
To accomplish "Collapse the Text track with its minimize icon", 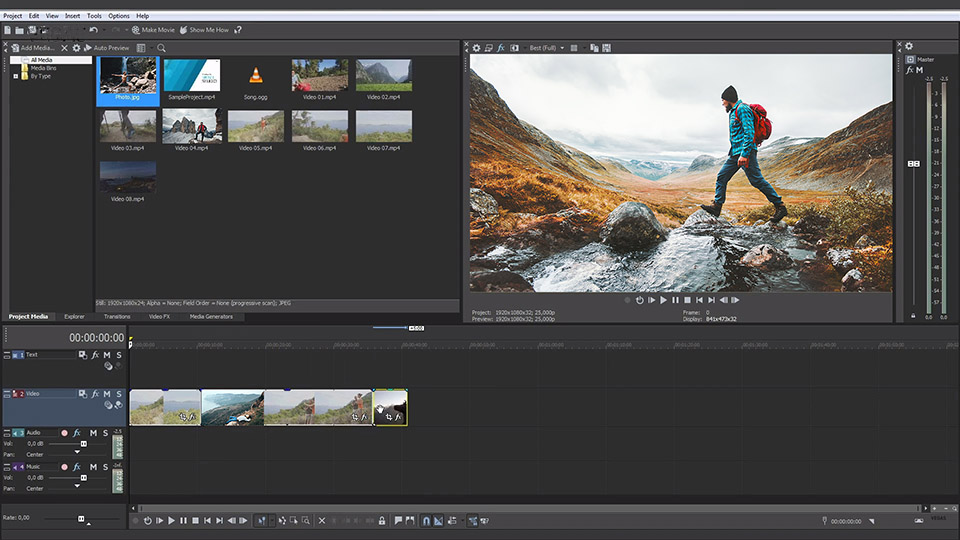I will (7, 354).
